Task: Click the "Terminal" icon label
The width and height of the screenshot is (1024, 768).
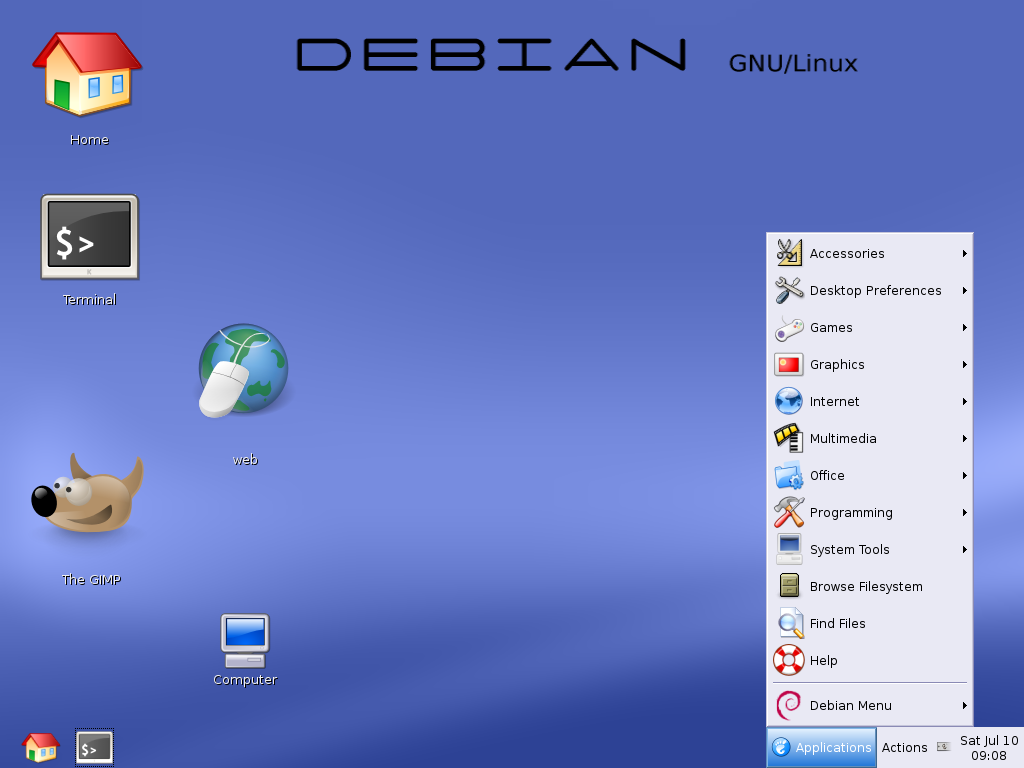Action: 89,300
